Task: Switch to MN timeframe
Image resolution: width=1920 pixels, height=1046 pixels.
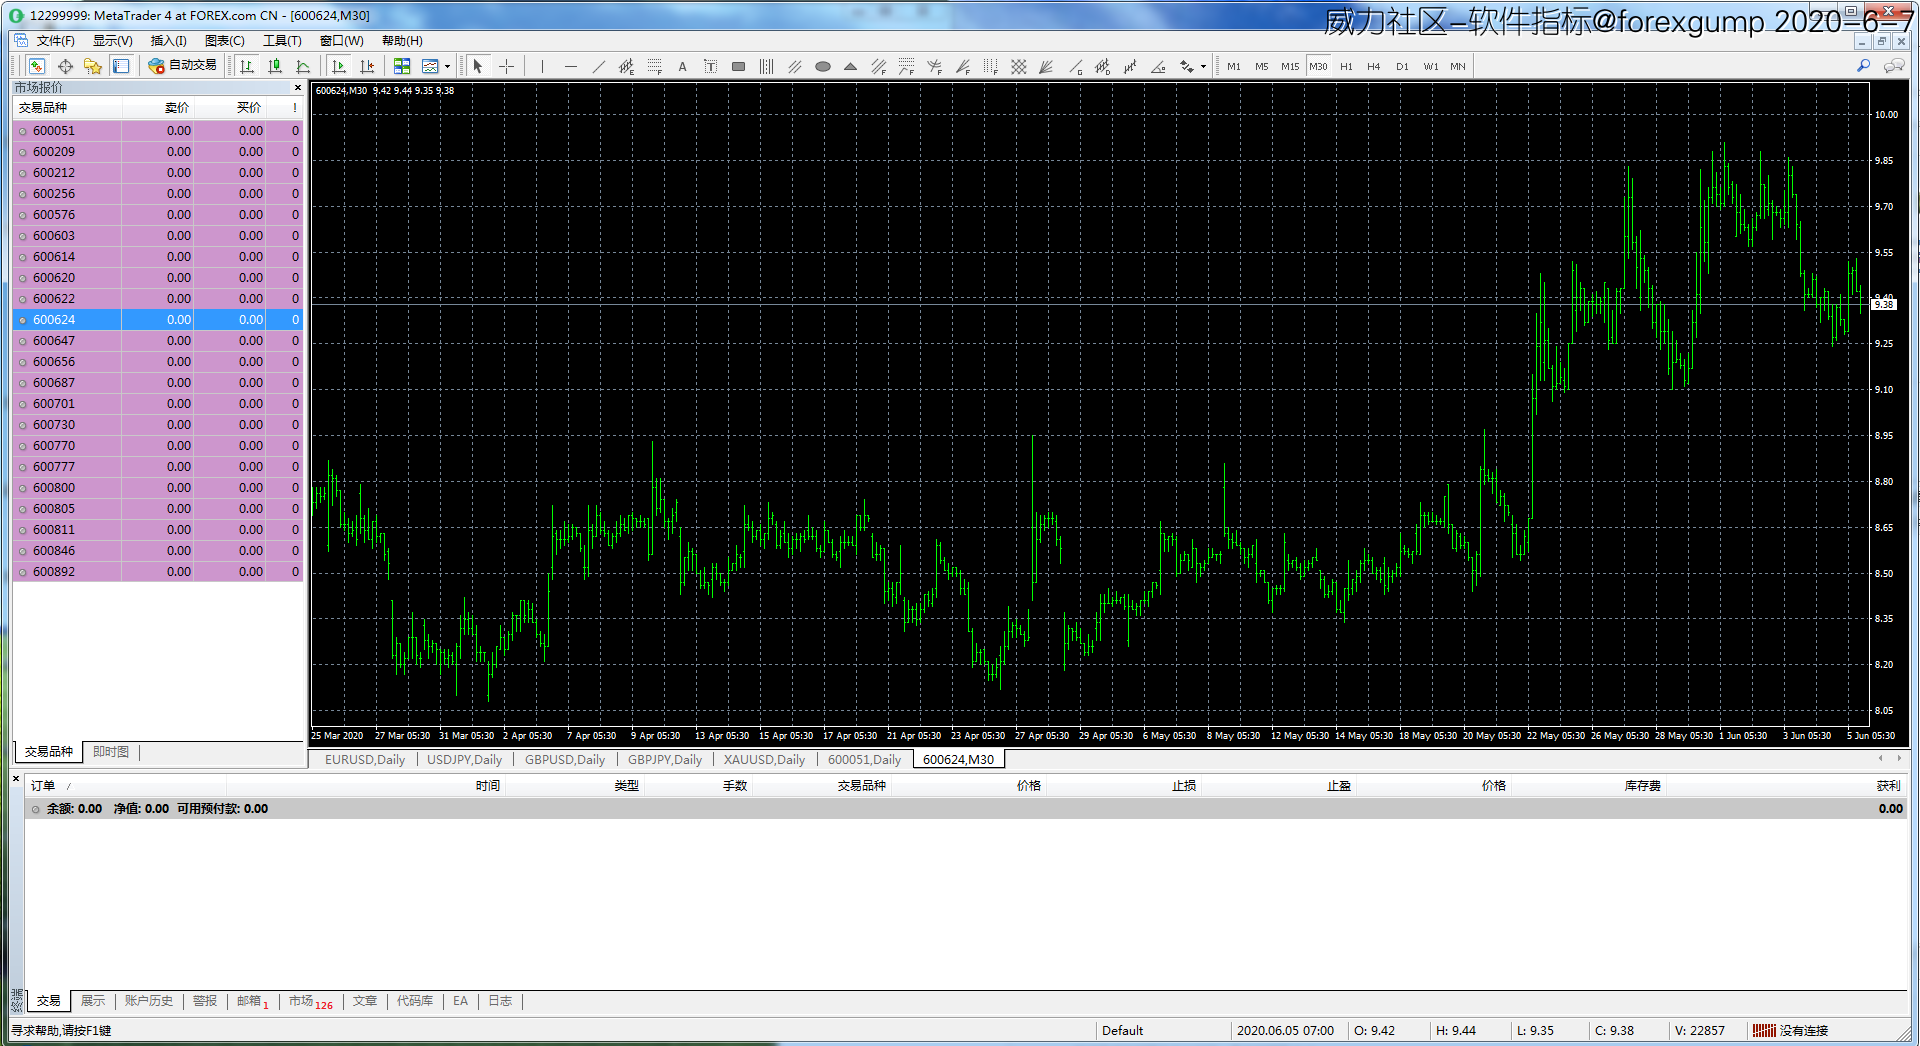Action: tap(1458, 66)
